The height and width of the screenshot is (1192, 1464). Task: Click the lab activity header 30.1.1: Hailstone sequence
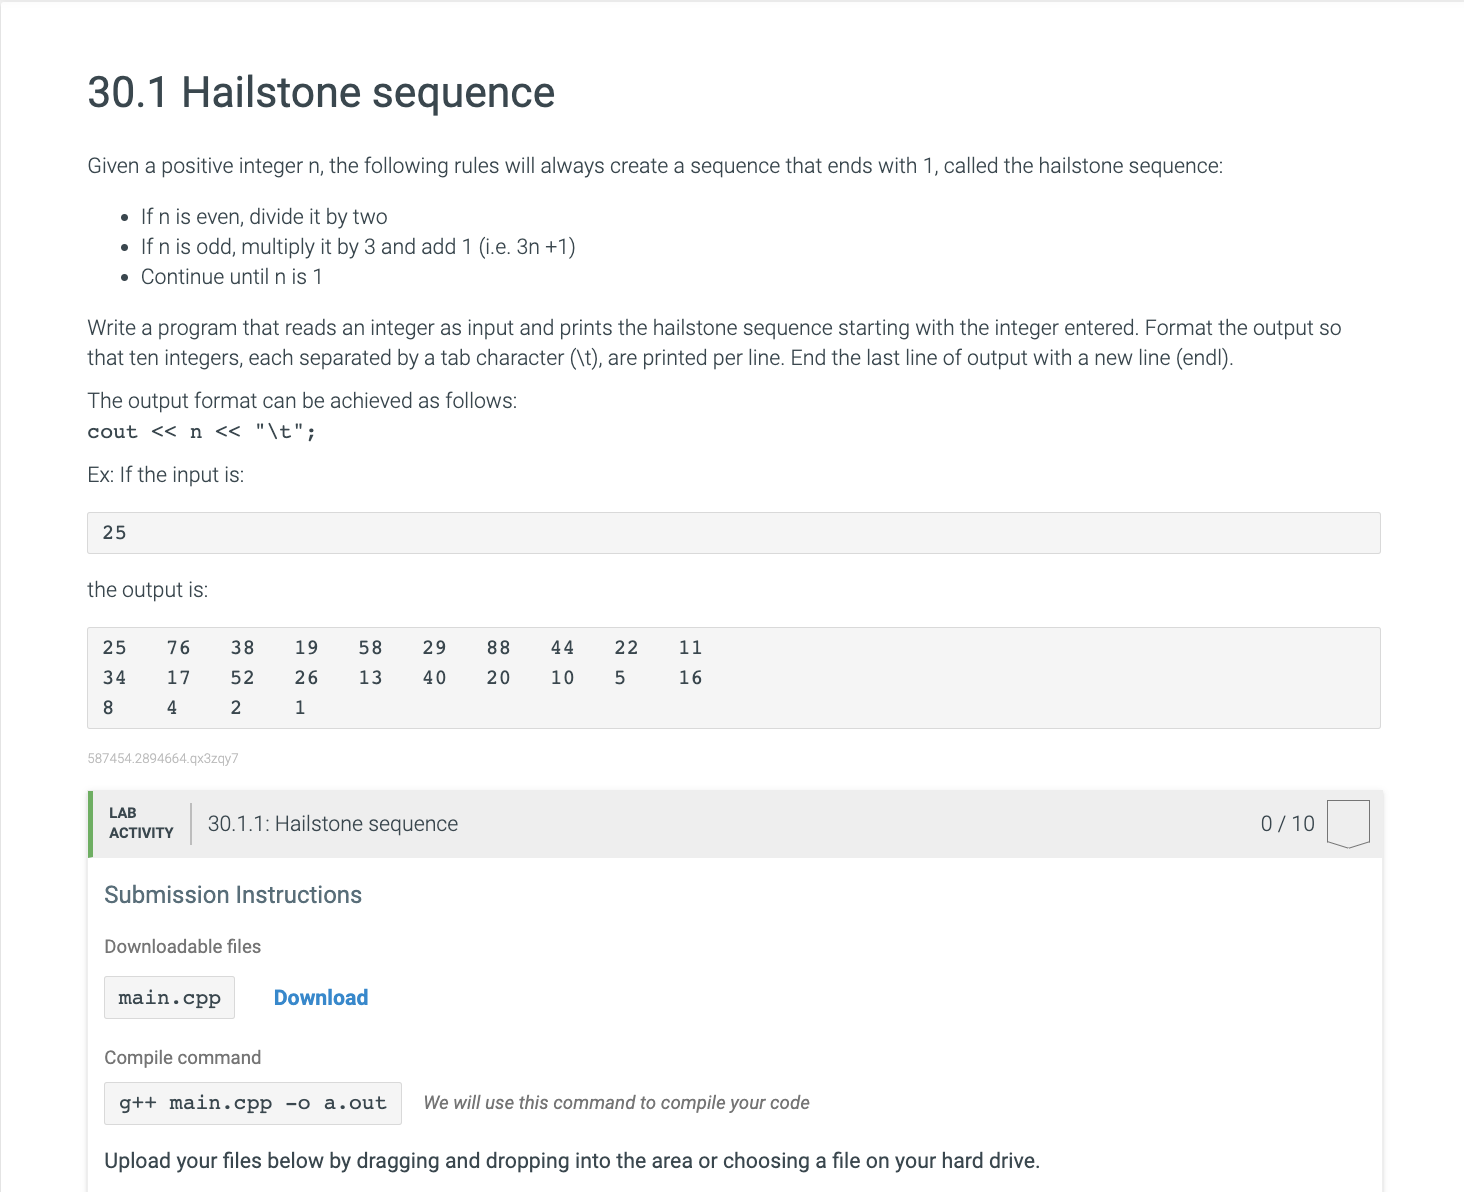click(x=332, y=823)
